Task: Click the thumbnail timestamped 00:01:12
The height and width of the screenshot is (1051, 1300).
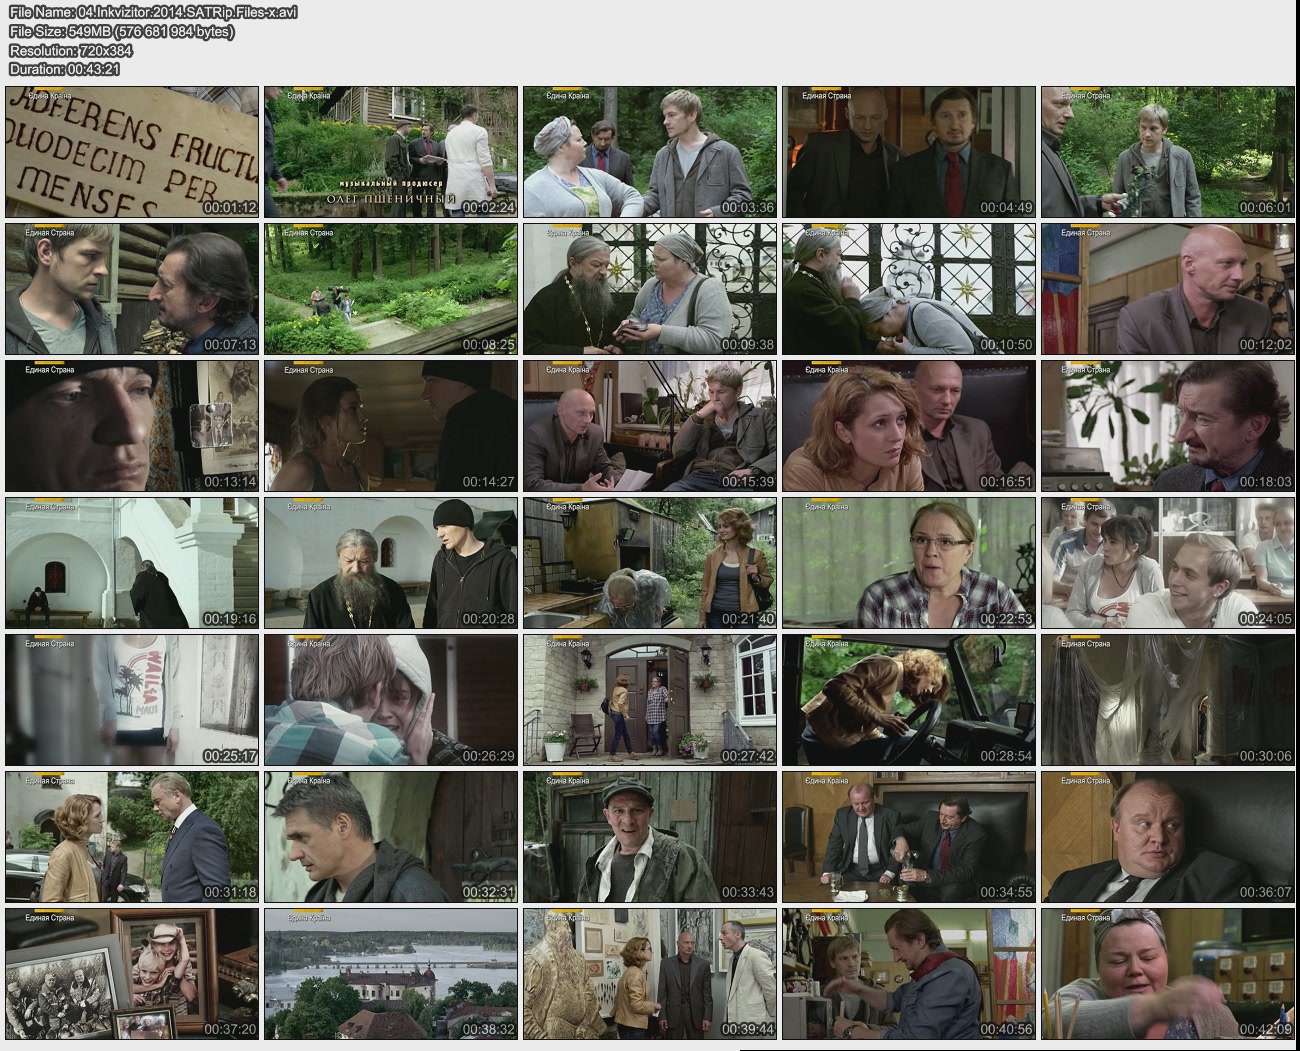Action: [132, 152]
